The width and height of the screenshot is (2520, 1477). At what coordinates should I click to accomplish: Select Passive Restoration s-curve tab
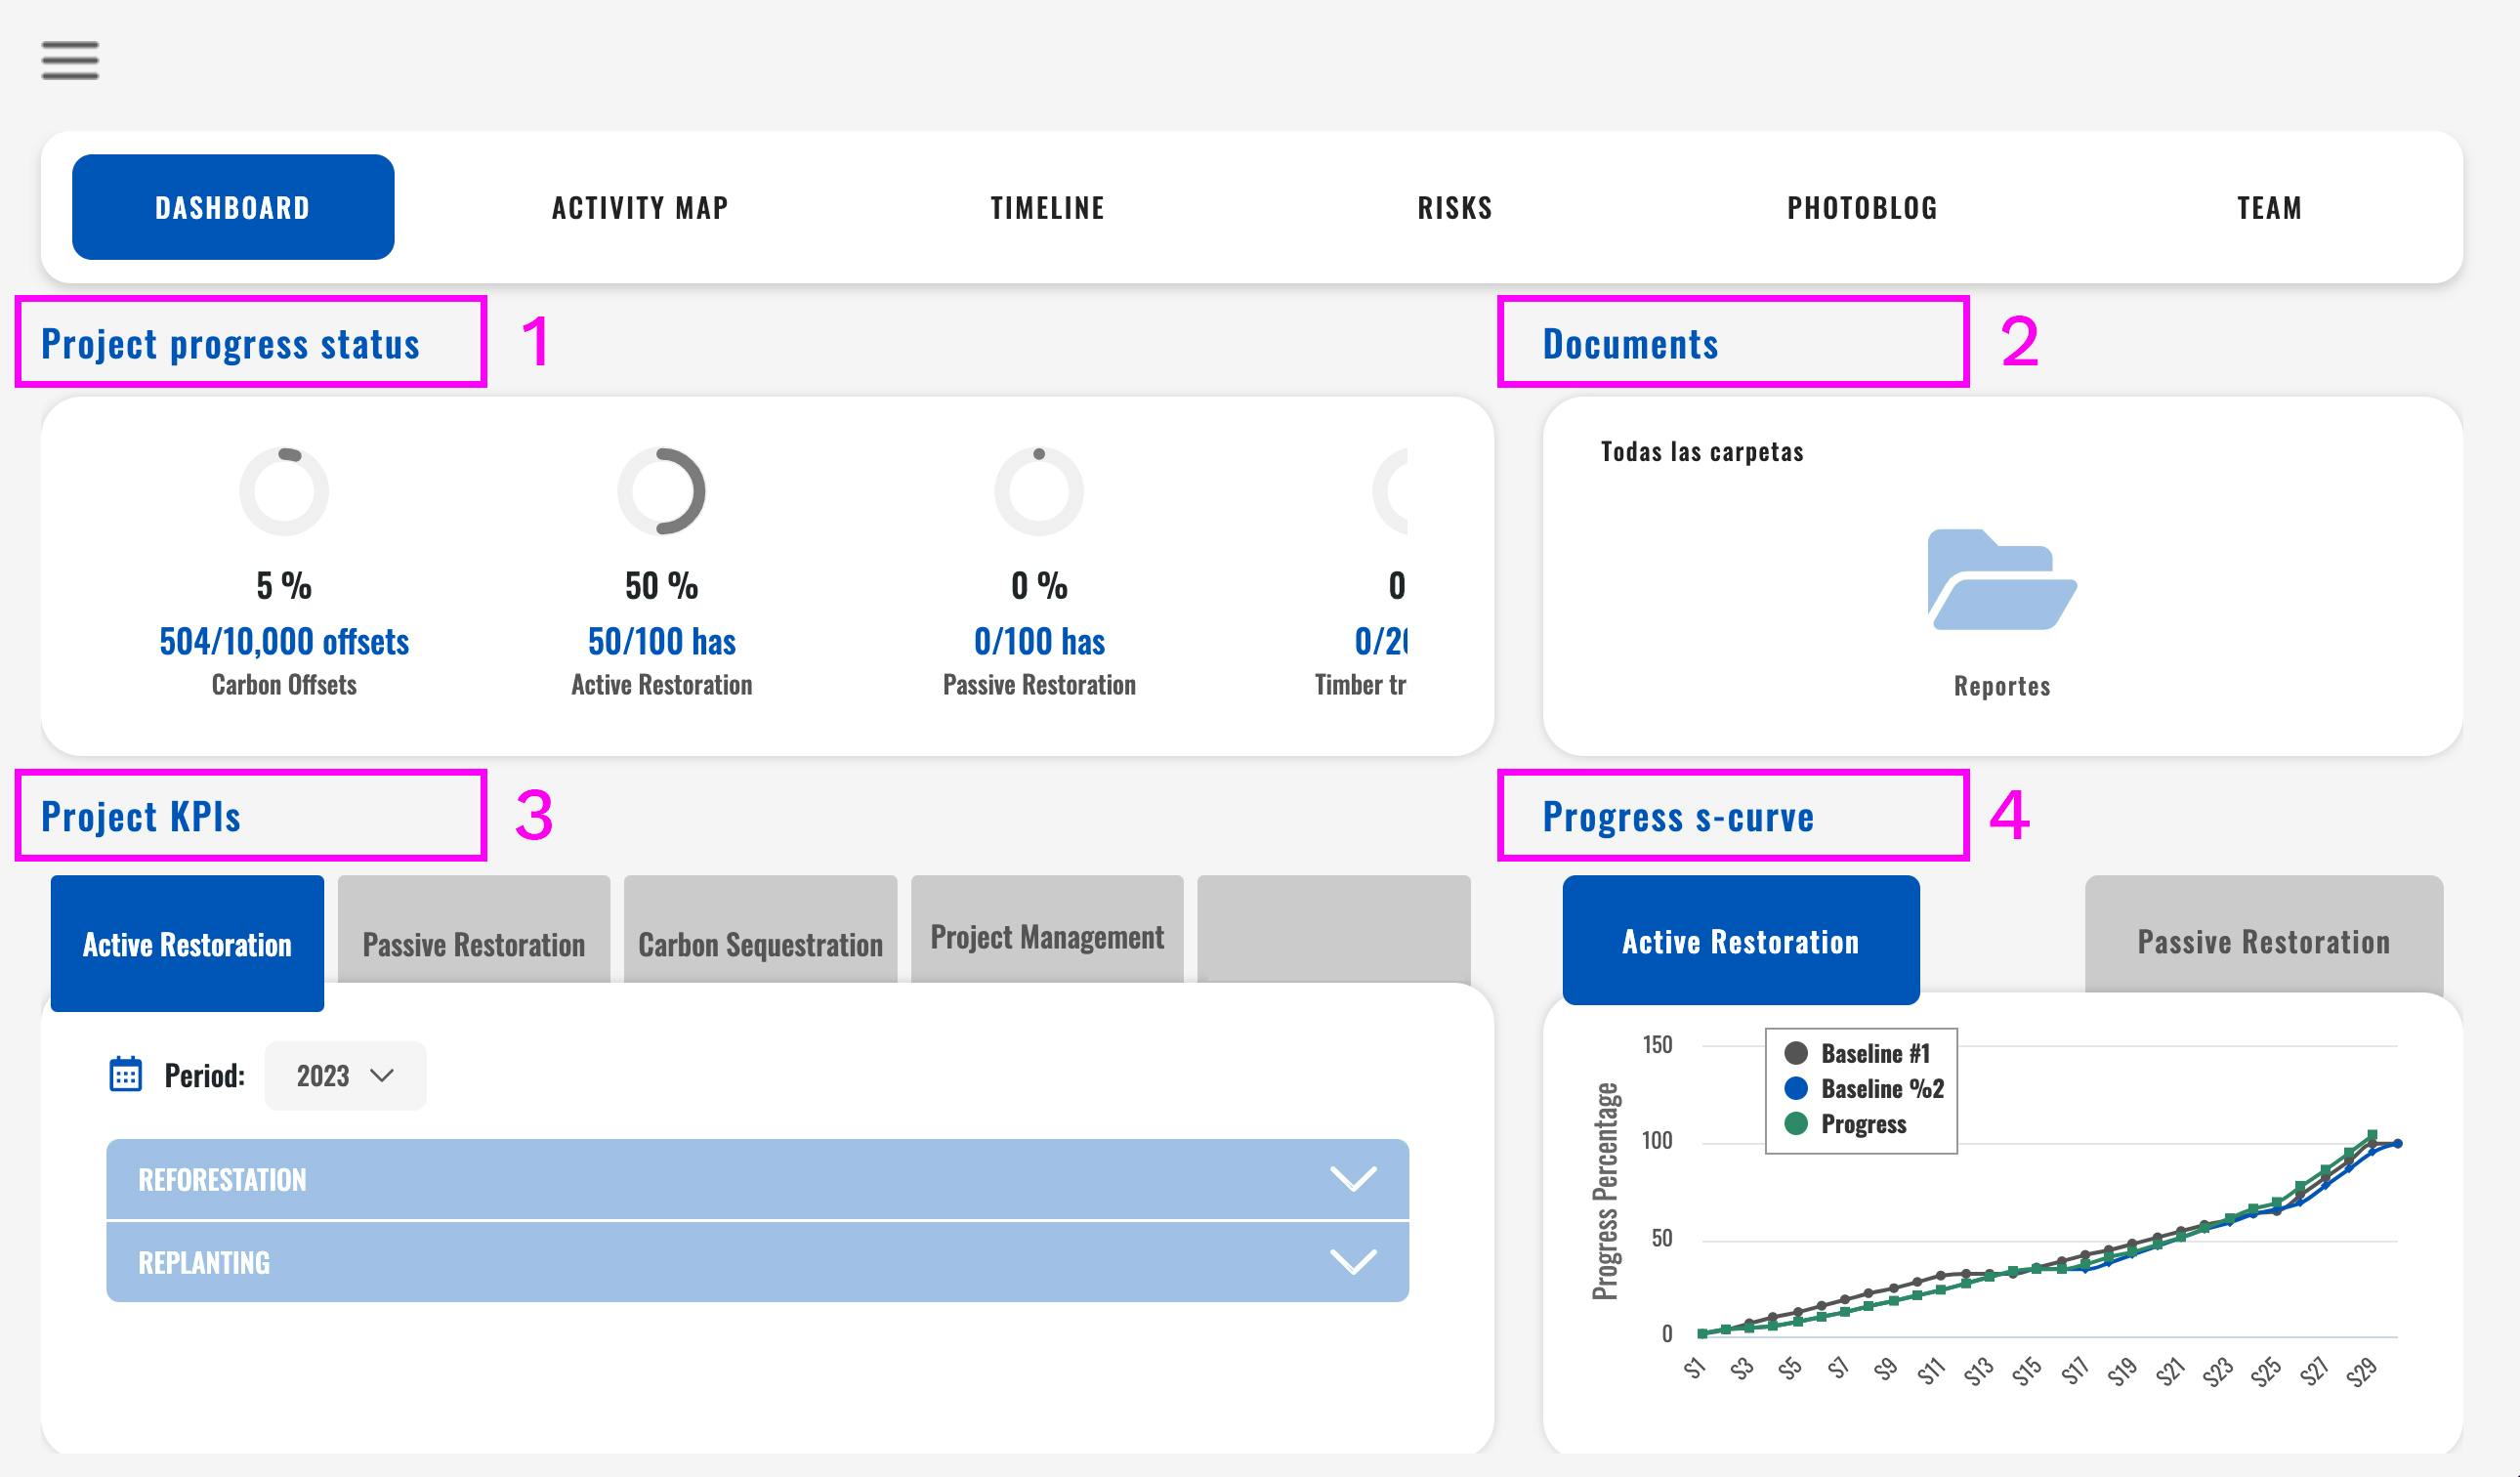(x=2263, y=941)
